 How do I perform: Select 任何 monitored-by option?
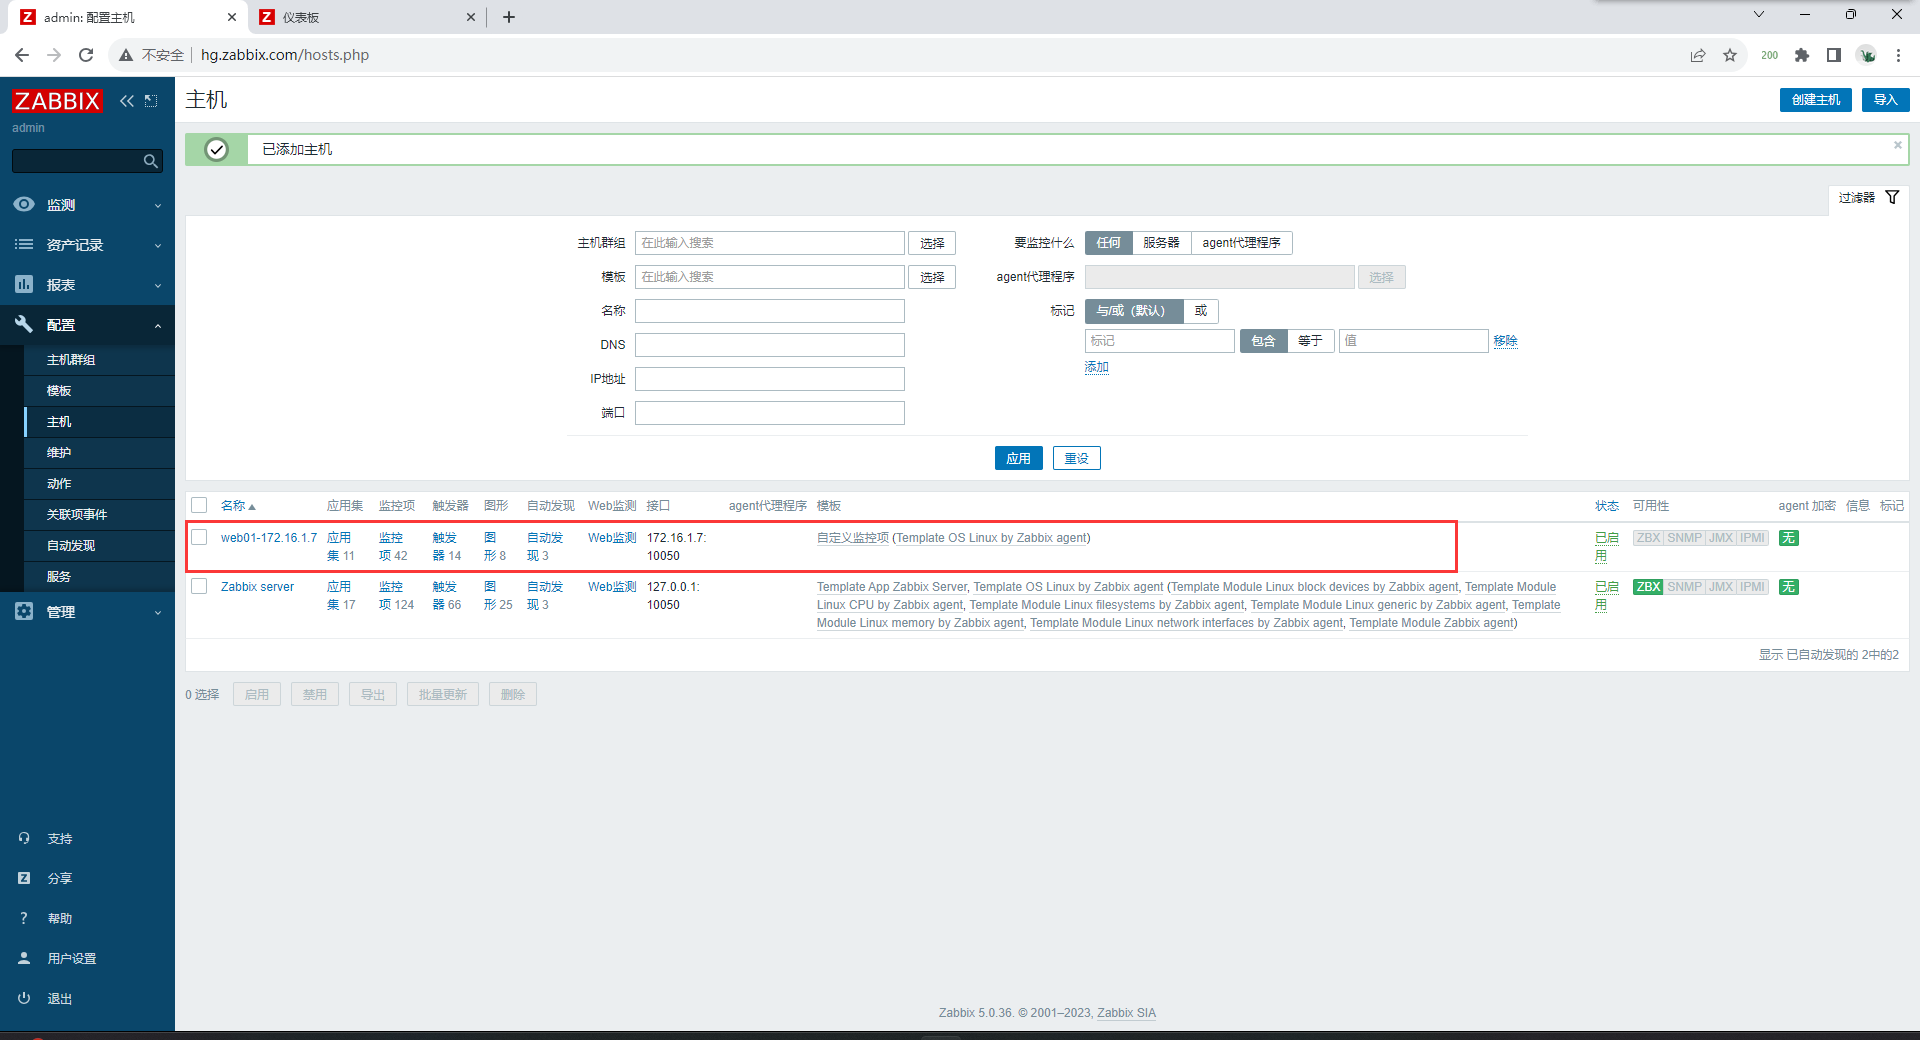[1108, 243]
